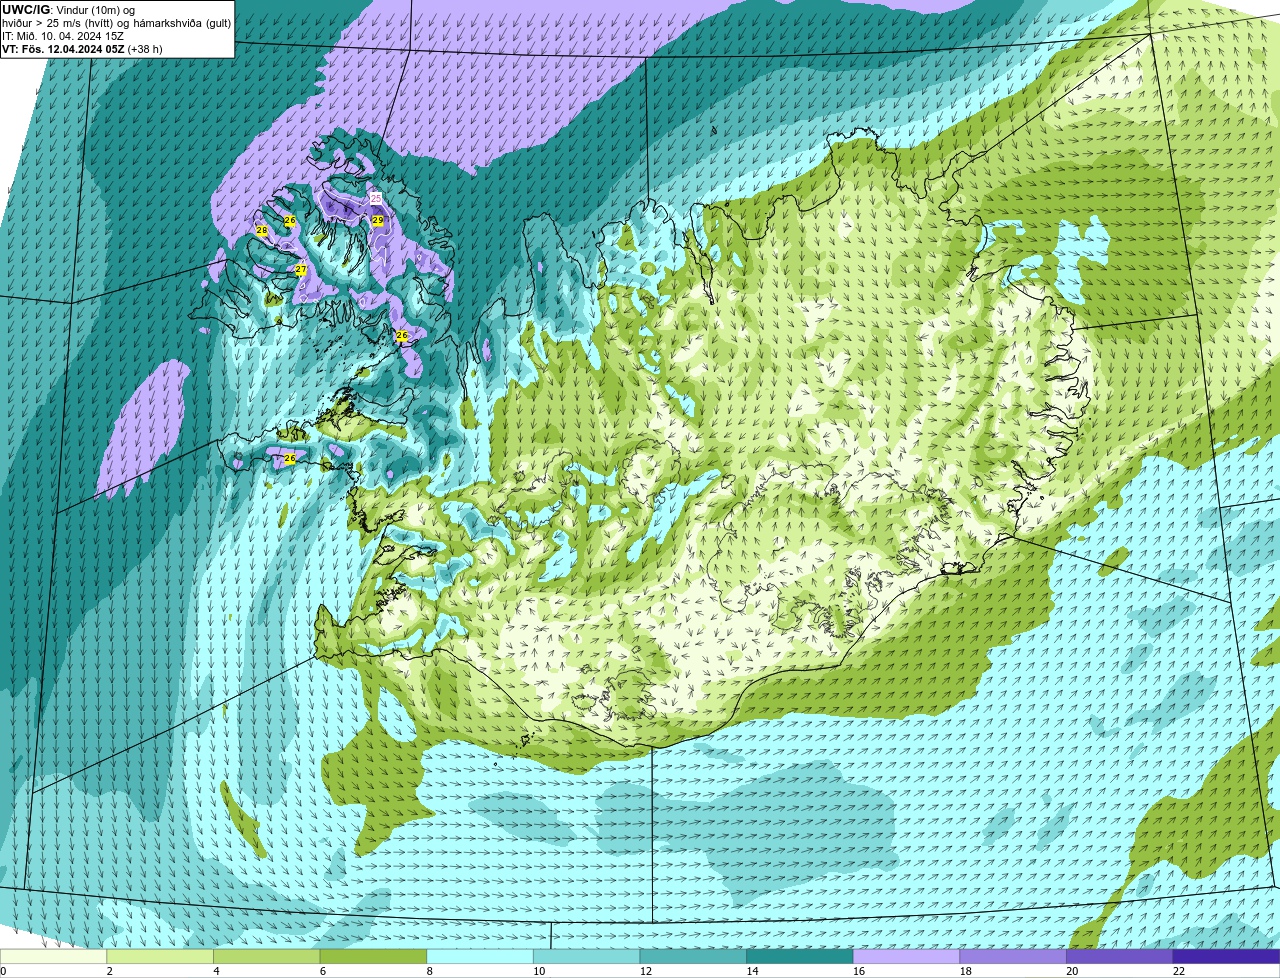Click the 0–2 m/s pale yellow legend swatch
Screen dimensions: 1280x978
tap(53, 956)
